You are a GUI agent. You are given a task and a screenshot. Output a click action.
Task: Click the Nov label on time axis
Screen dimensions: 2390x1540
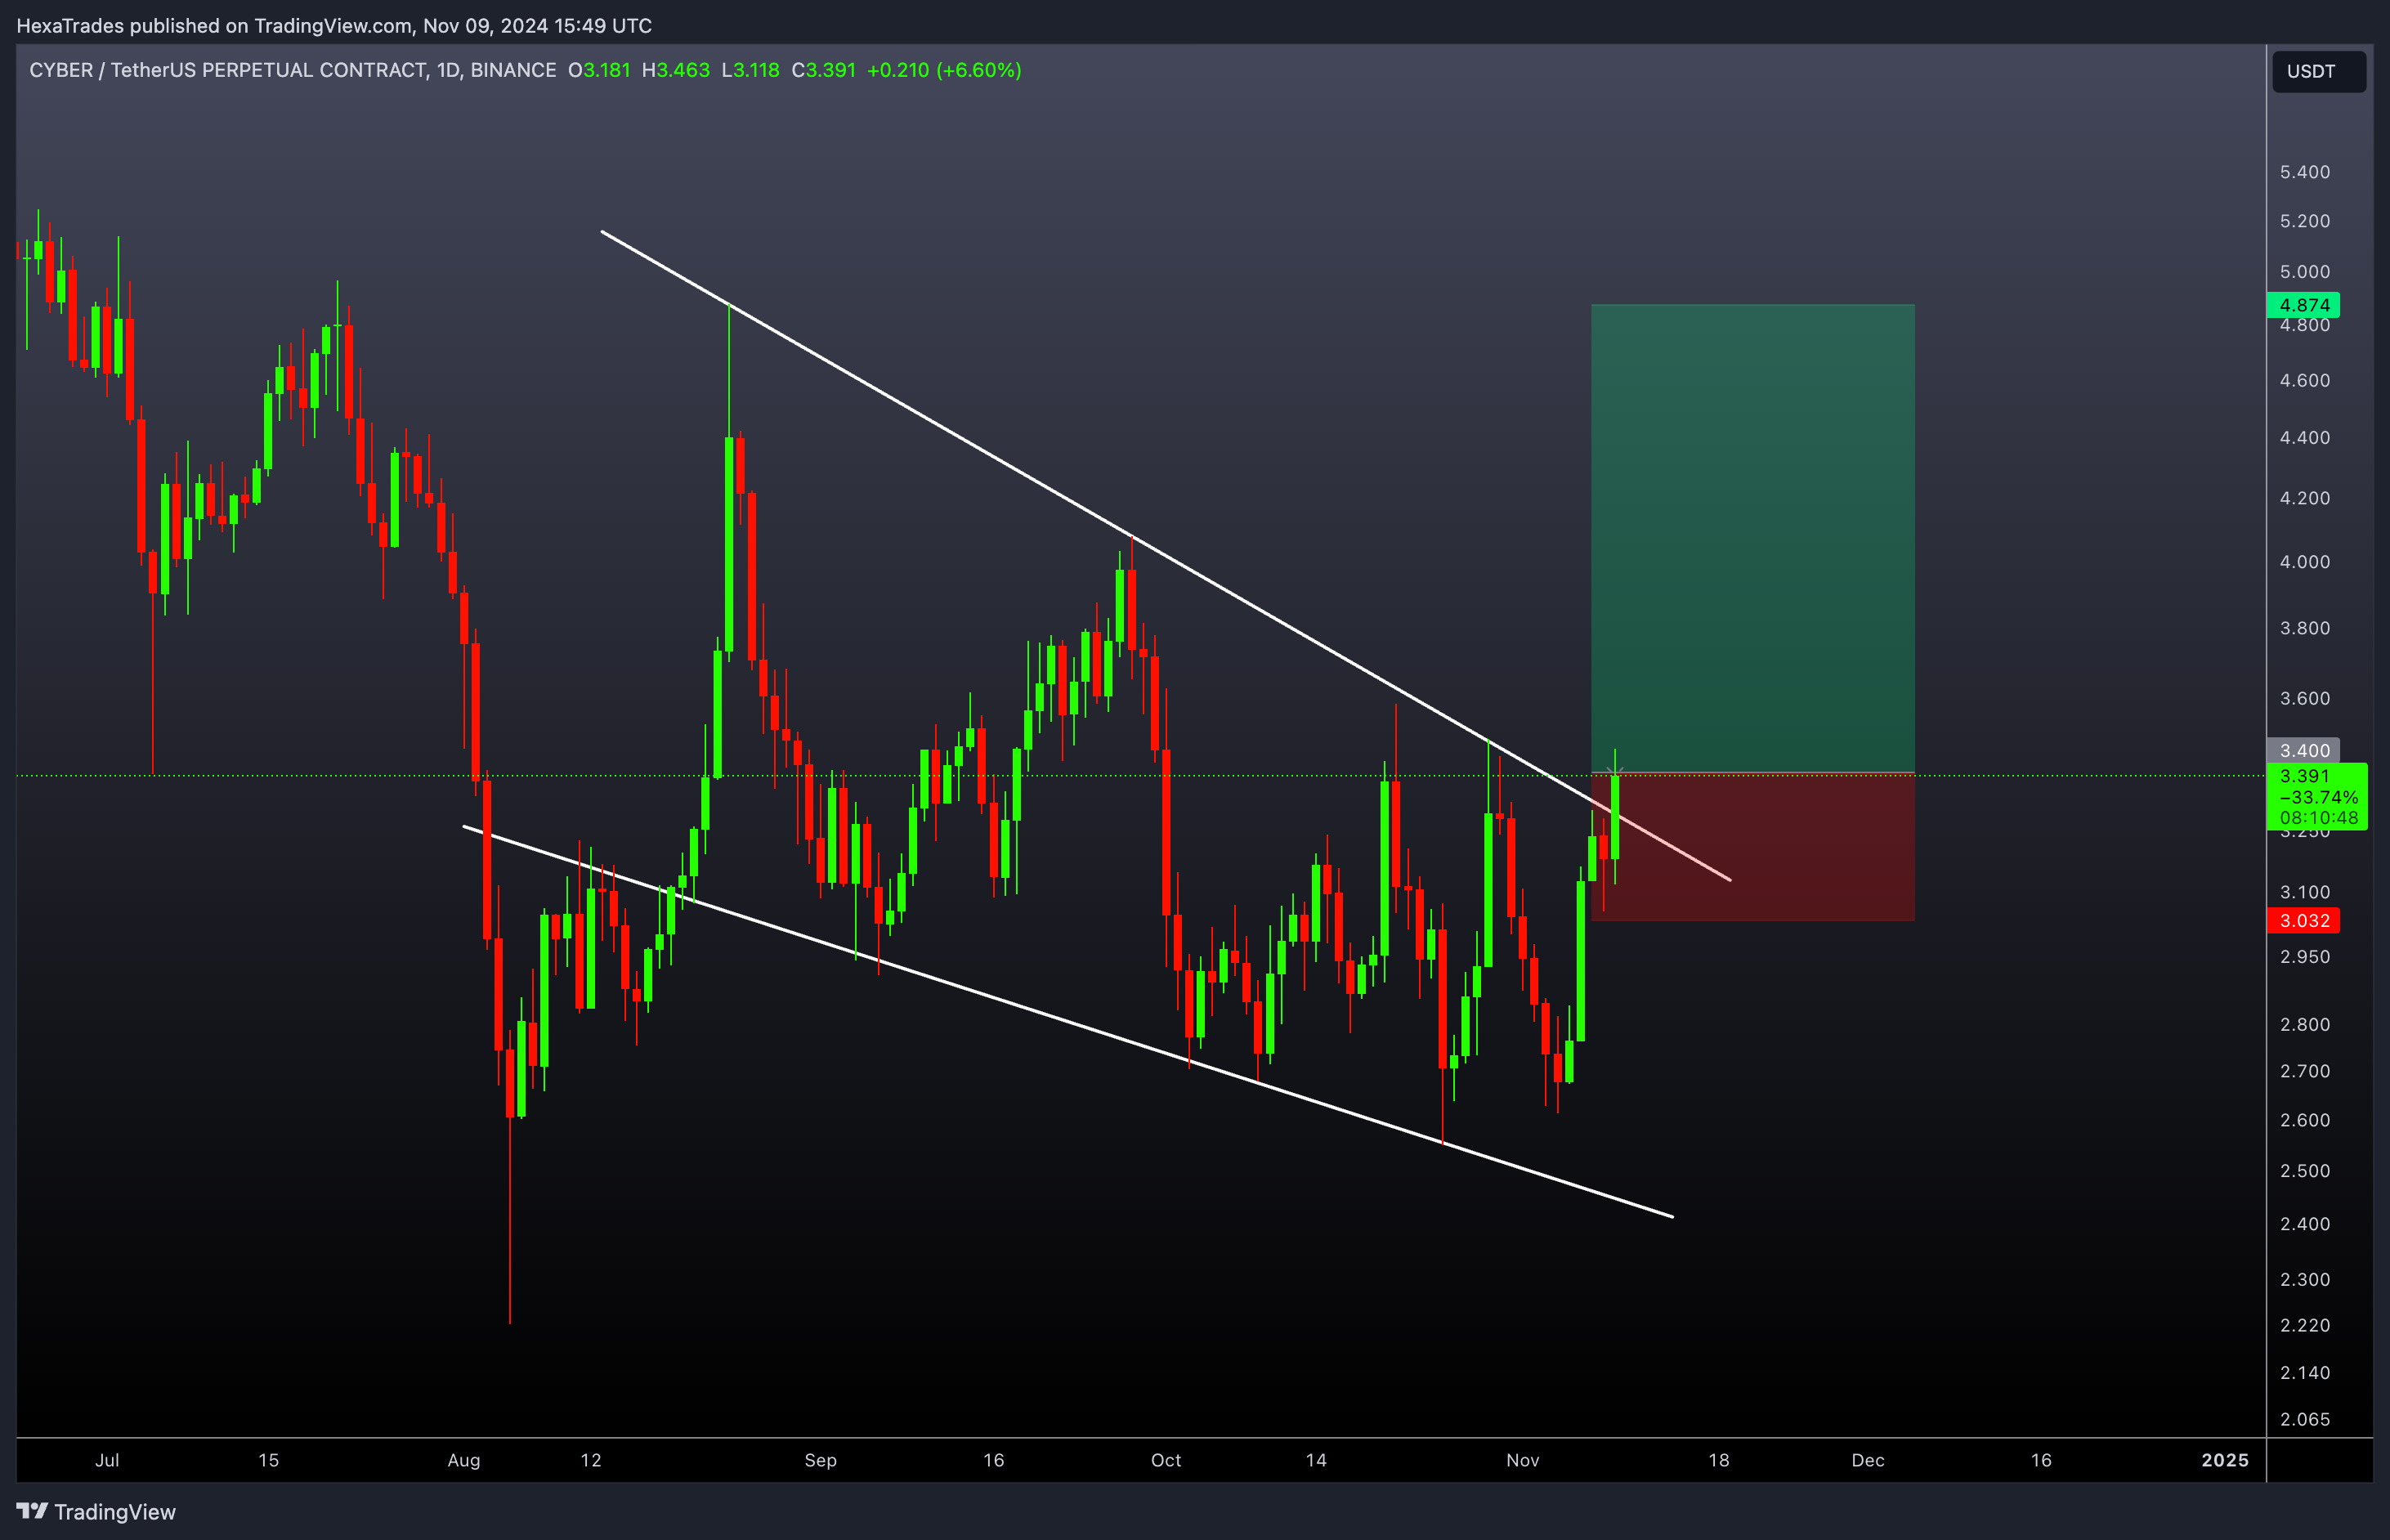coord(1522,1460)
